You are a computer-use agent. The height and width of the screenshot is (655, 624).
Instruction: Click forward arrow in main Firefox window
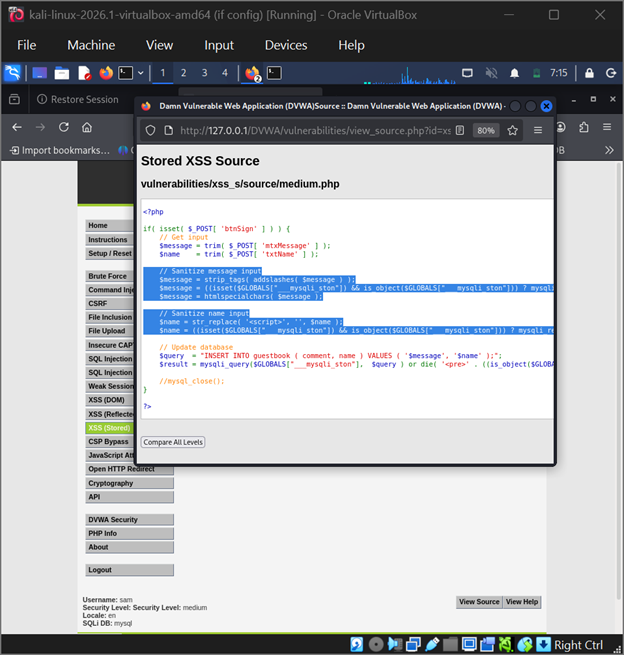click(x=40, y=127)
